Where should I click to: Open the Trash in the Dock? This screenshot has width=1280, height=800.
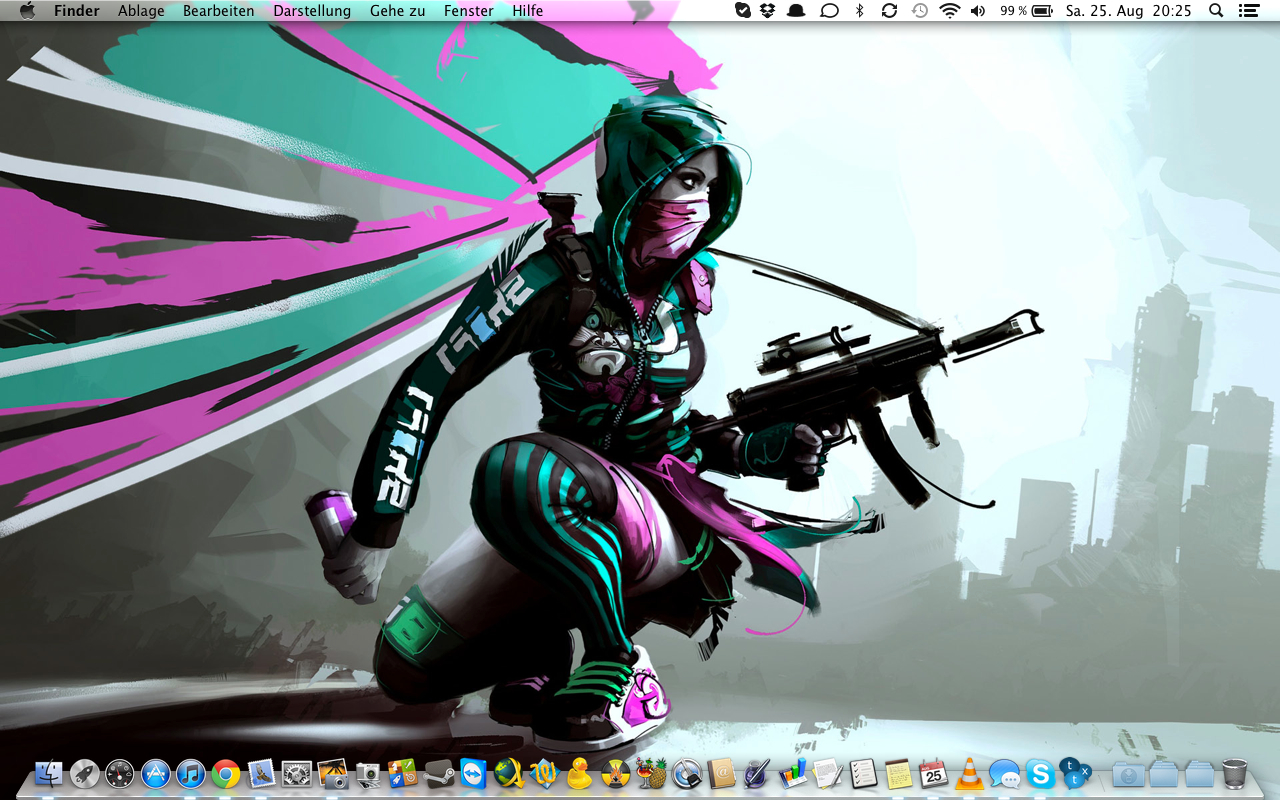coord(1235,773)
